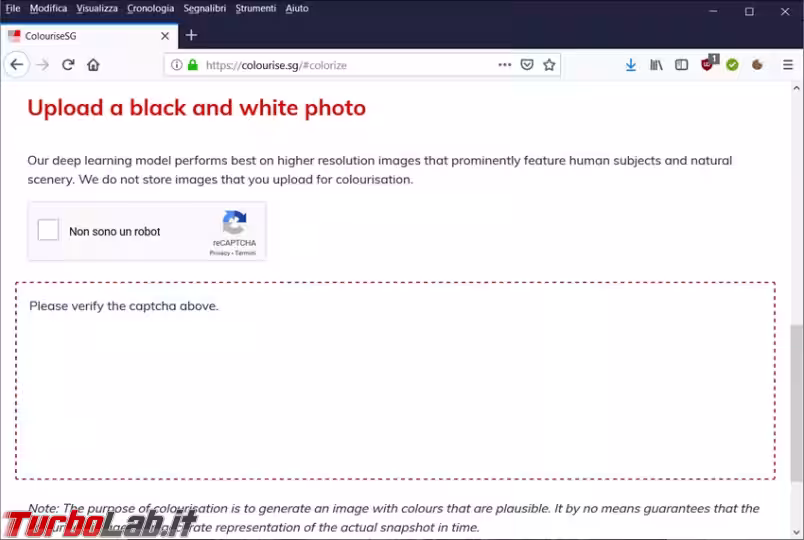Go back to the previous page
This screenshot has height=540, width=804.
point(17,65)
